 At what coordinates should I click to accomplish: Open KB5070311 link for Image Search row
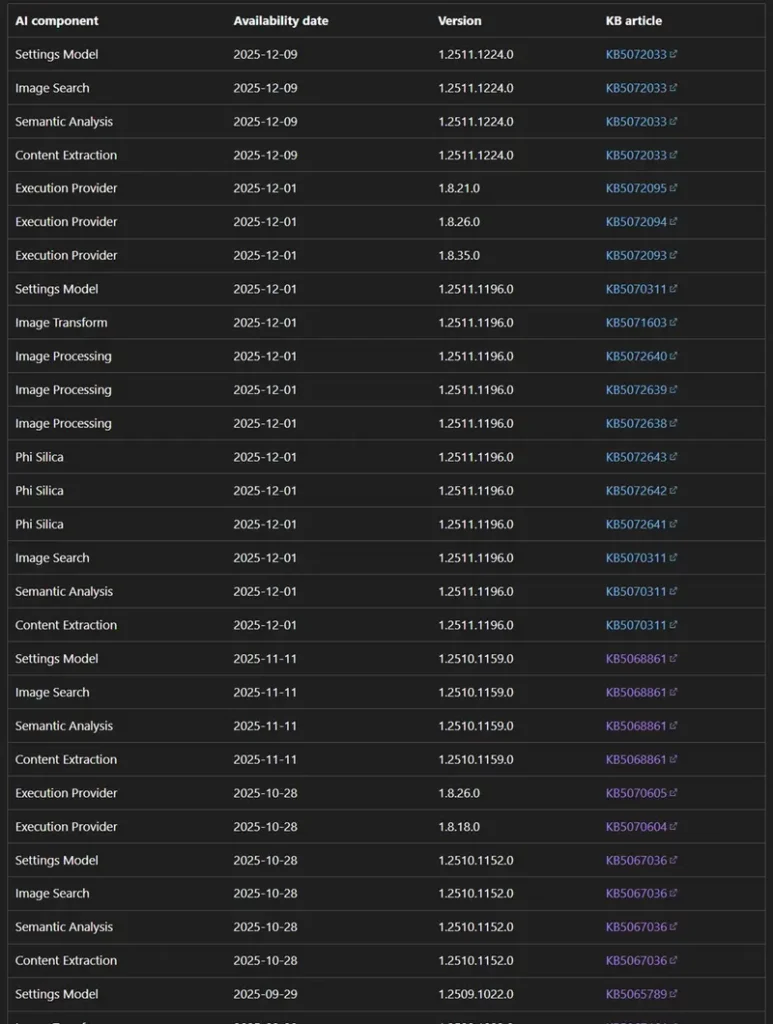[x=636, y=558]
